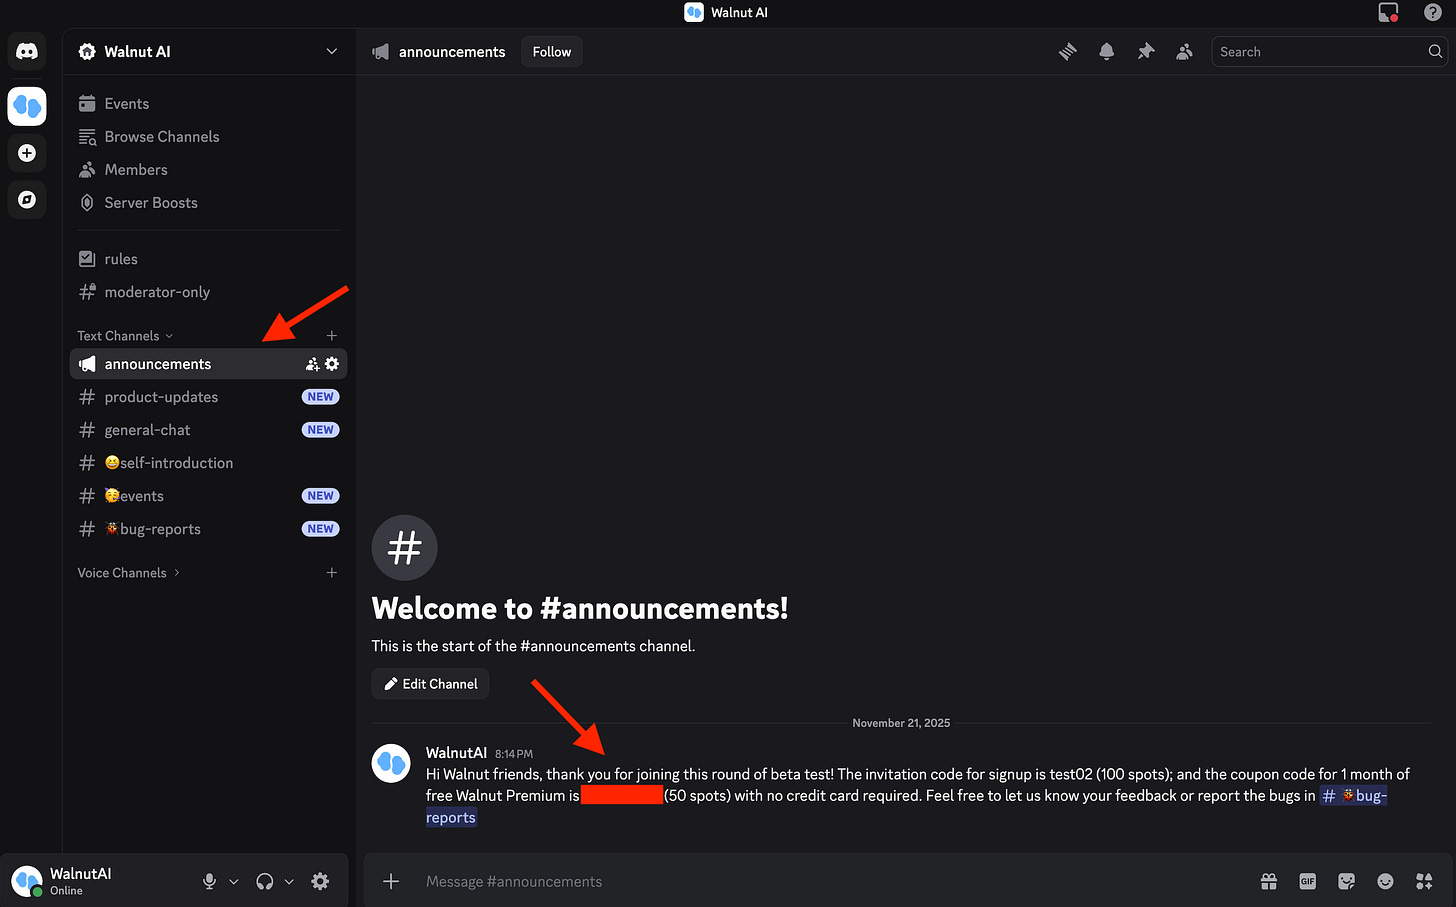Open the sticker picker

pyautogui.click(x=1347, y=881)
